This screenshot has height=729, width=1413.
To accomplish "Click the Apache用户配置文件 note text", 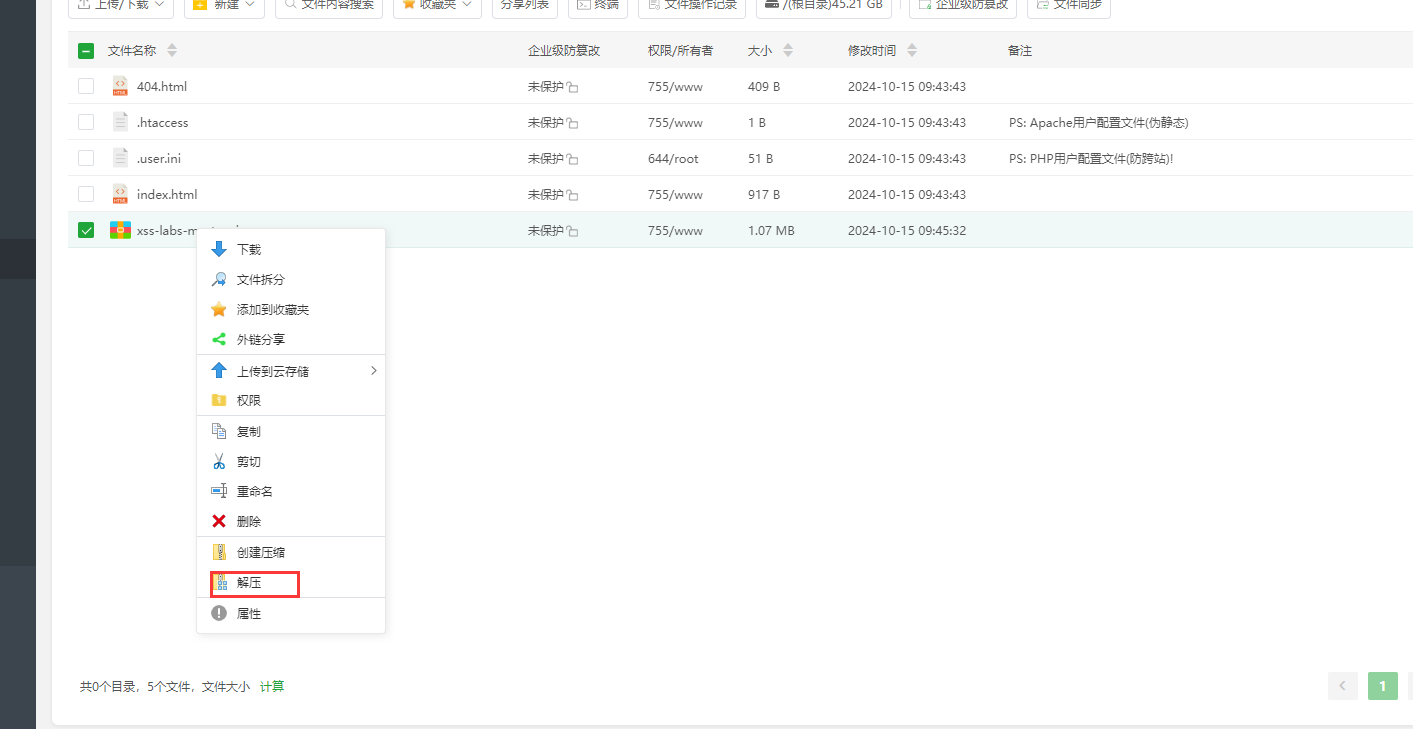I will (x=1099, y=123).
